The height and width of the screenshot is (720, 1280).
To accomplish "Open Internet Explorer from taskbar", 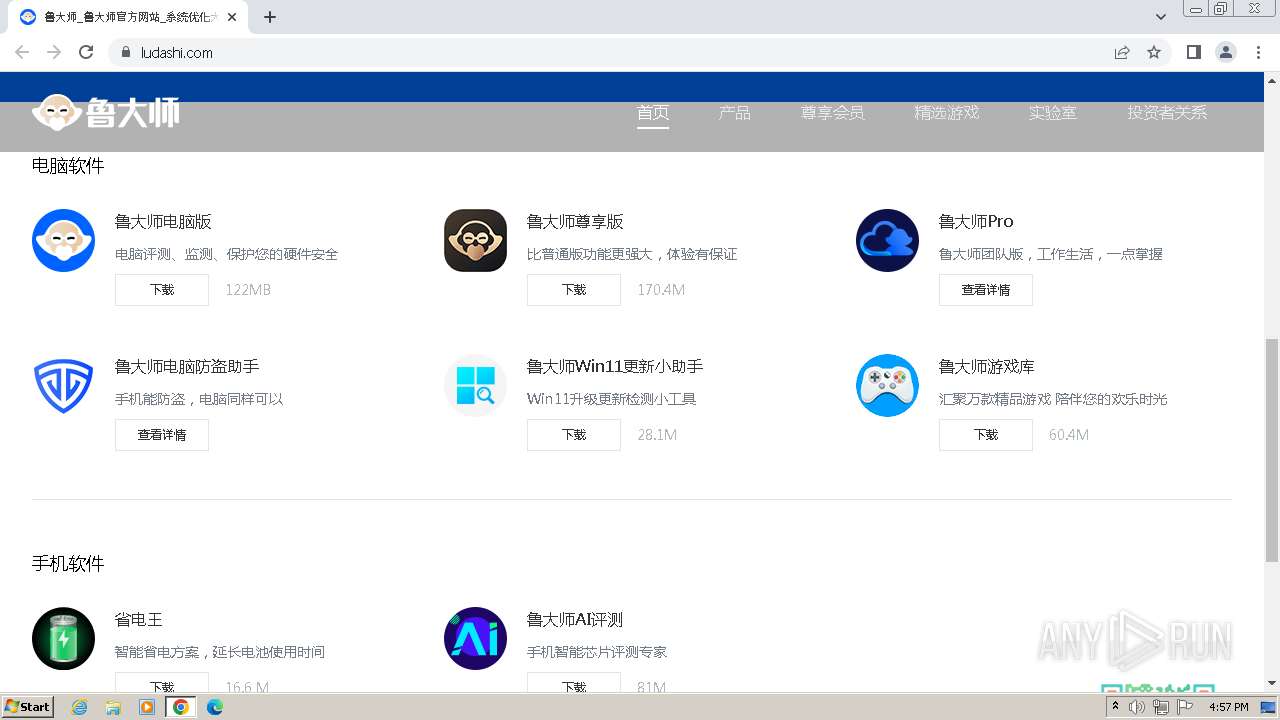I will click(x=79, y=707).
